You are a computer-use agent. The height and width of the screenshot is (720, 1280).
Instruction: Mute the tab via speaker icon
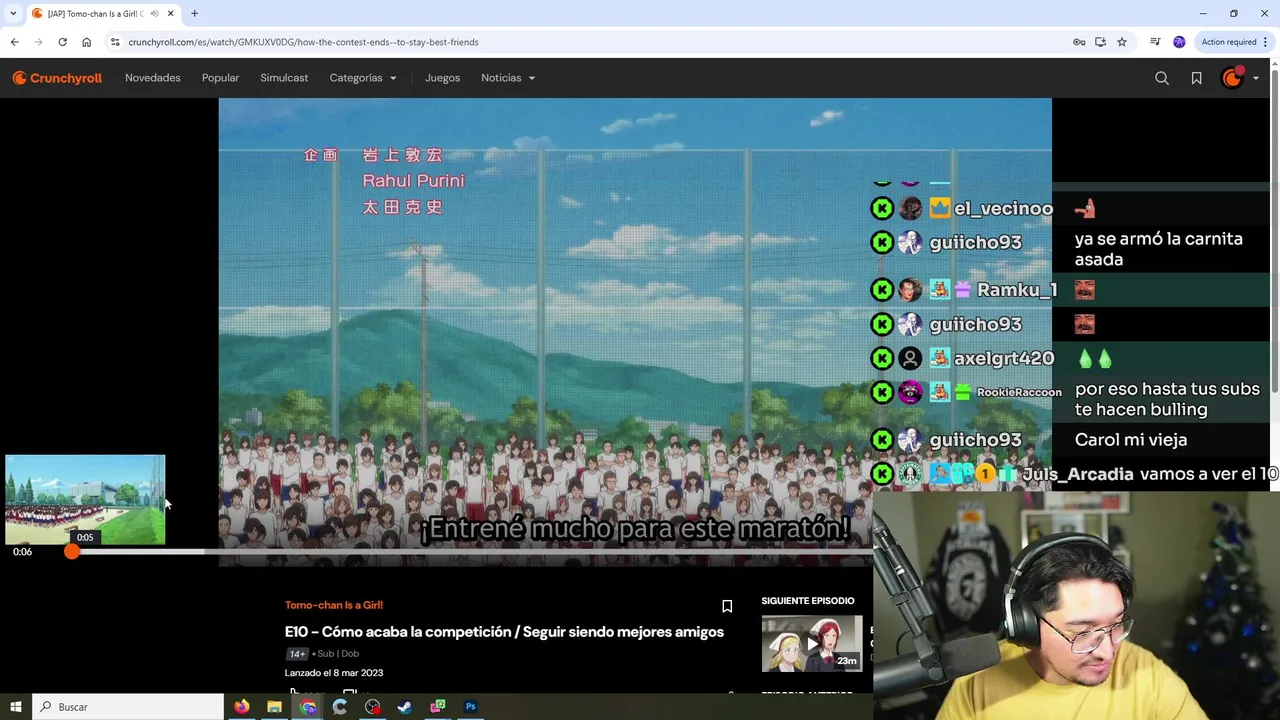tap(154, 14)
